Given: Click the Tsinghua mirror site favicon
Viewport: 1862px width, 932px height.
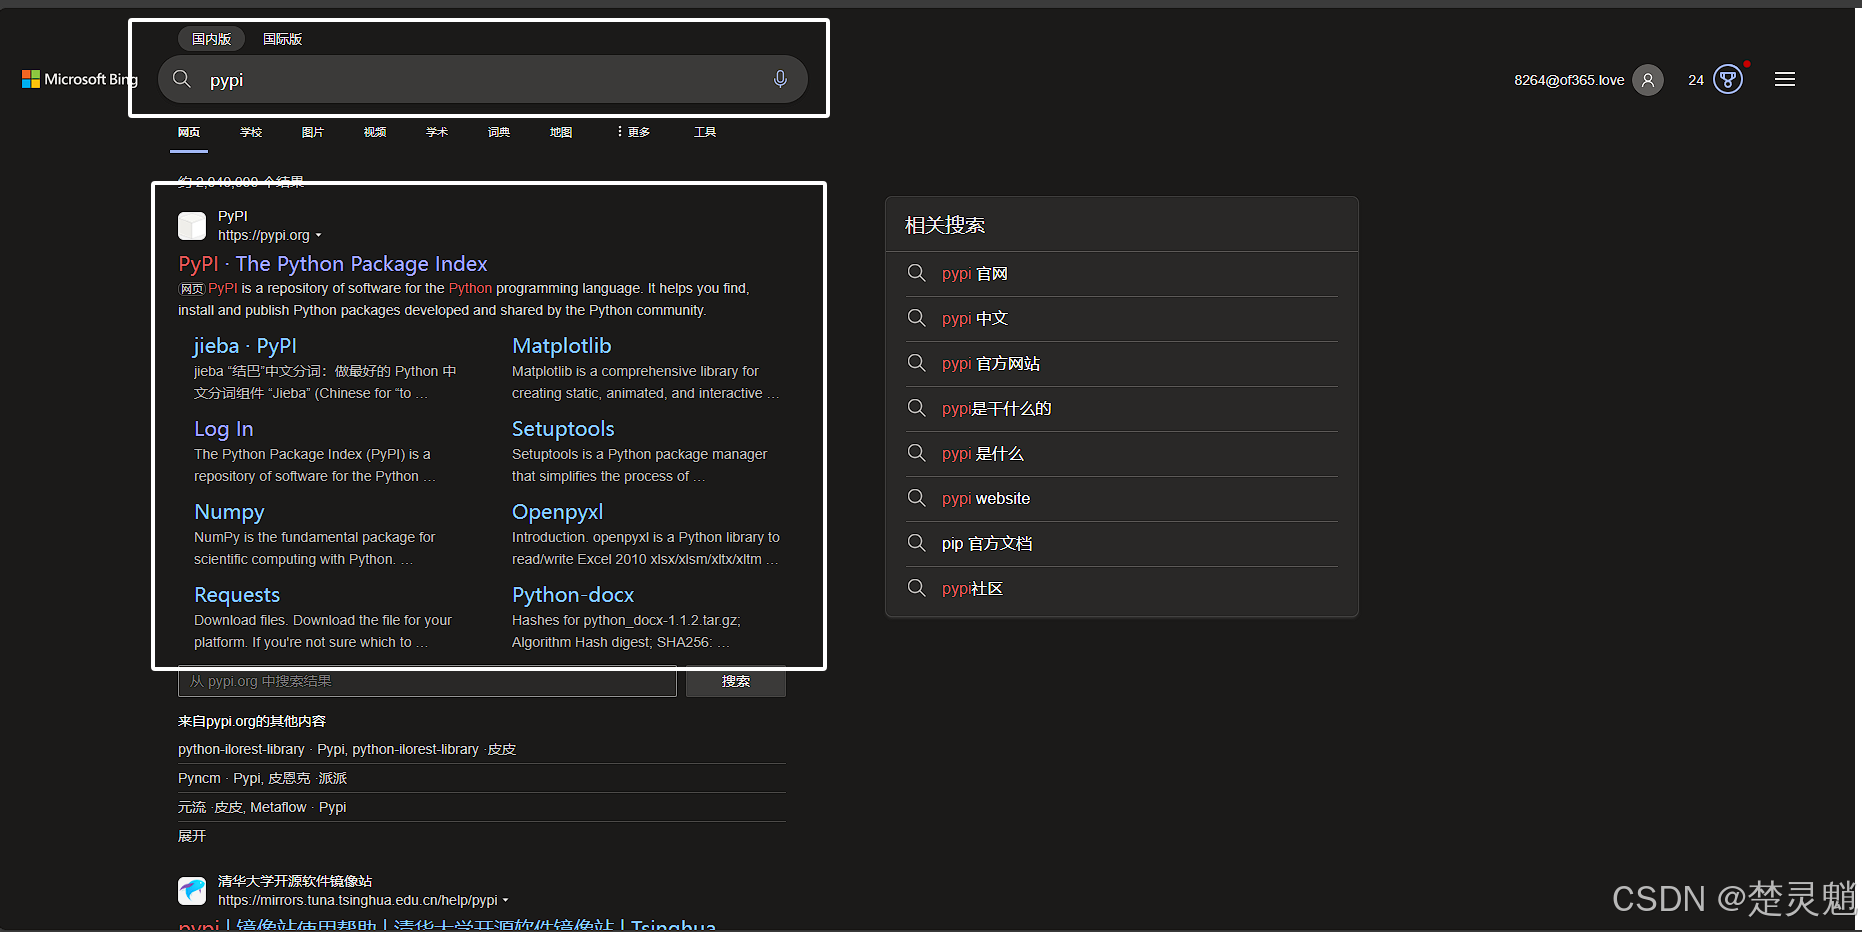Looking at the screenshot, I should click(x=192, y=890).
